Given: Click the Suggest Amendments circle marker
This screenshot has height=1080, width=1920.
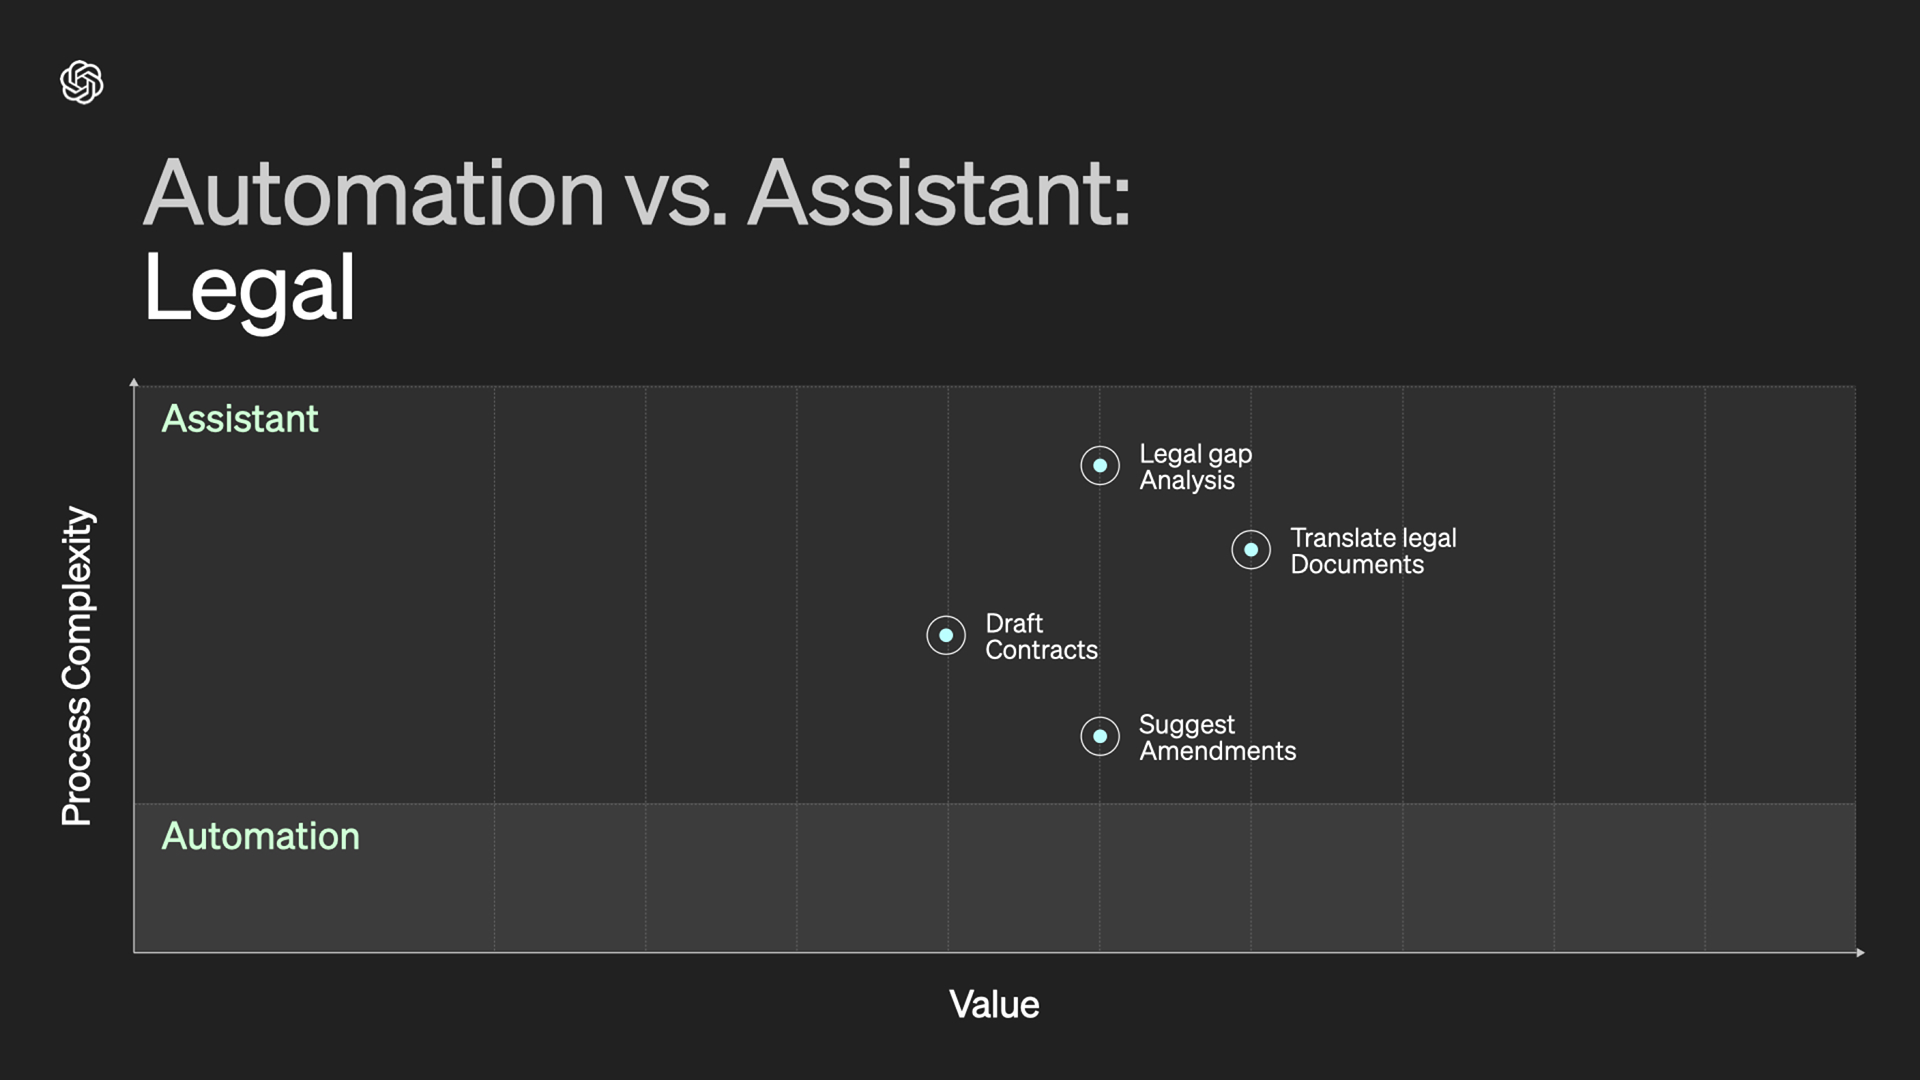Looking at the screenshot, I should pos(1100,736).
